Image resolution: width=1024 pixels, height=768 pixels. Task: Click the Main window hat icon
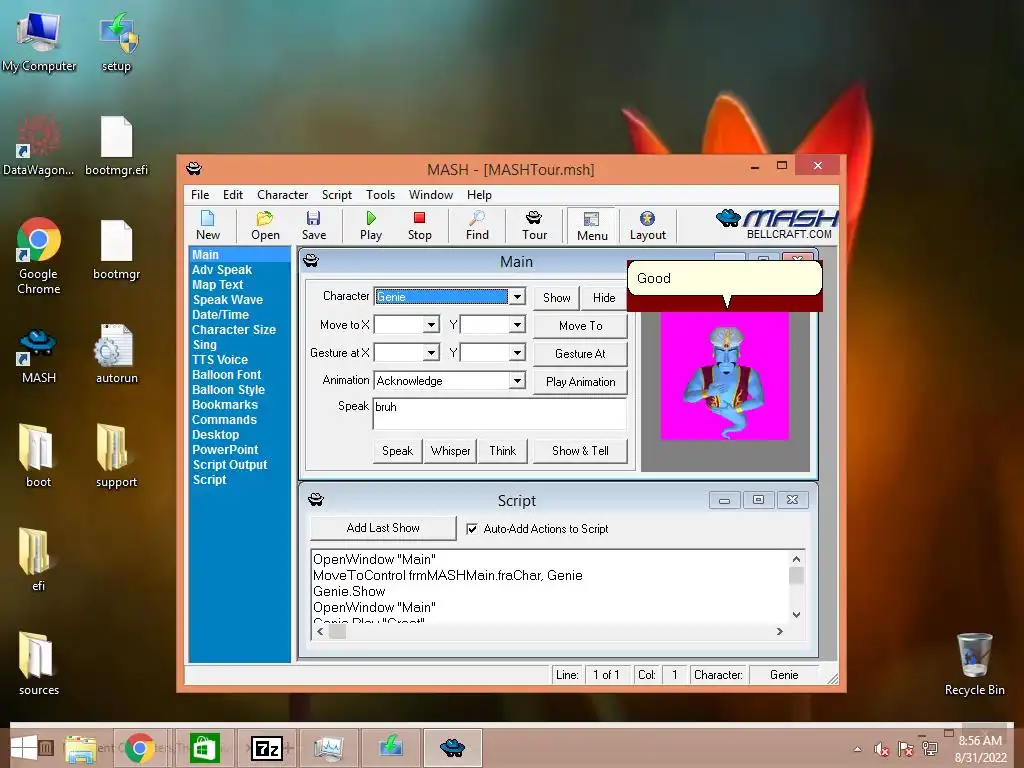pos(311,261)
